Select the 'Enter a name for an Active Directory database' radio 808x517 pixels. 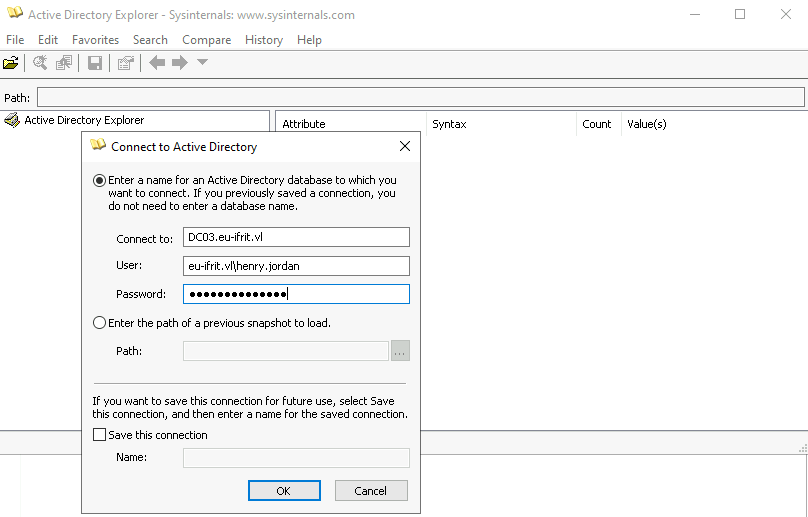tap(99, 180)
